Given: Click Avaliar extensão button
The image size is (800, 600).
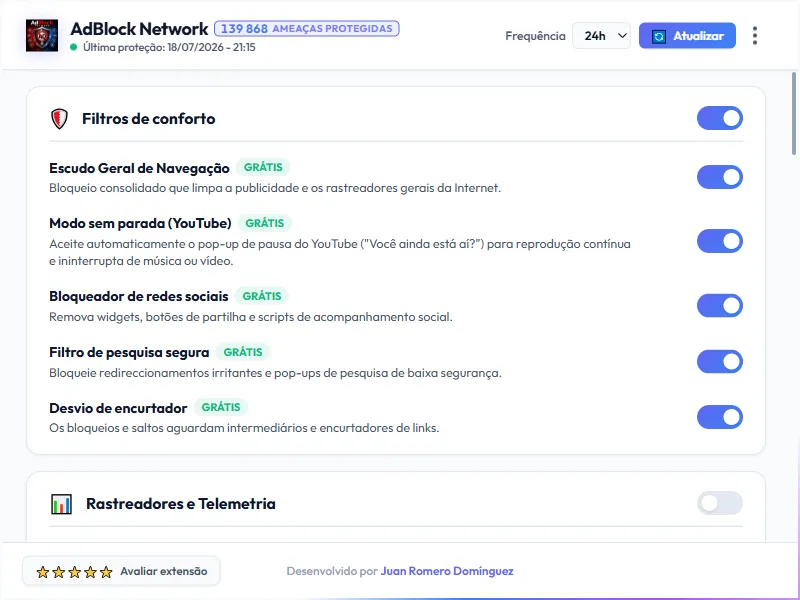Looking at the screenshot, I should (x=121, y=571).
